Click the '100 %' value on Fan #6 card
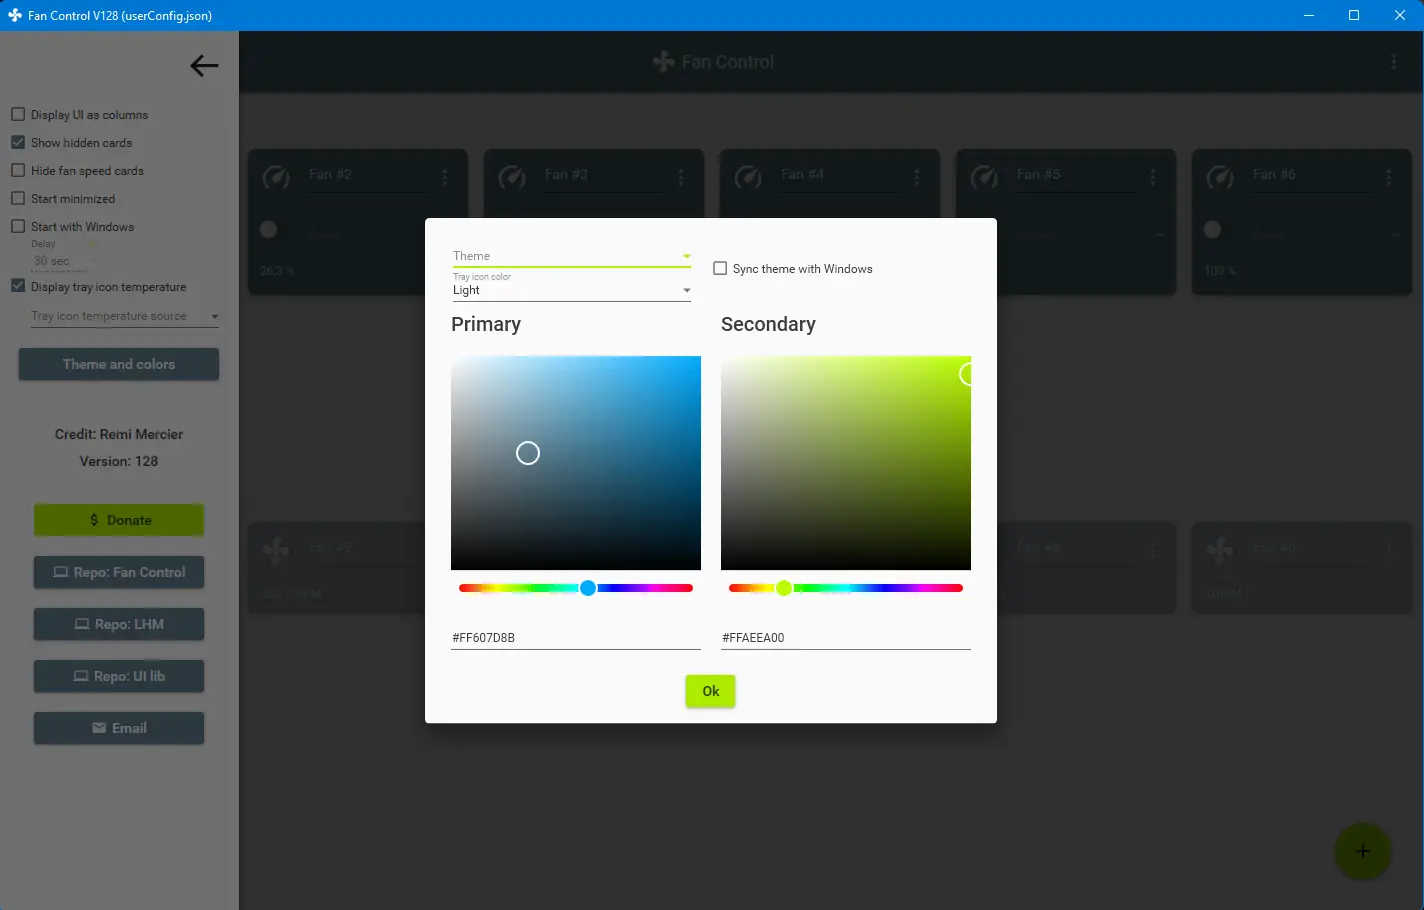The image size is (1424, 910). coord(1220,271)
